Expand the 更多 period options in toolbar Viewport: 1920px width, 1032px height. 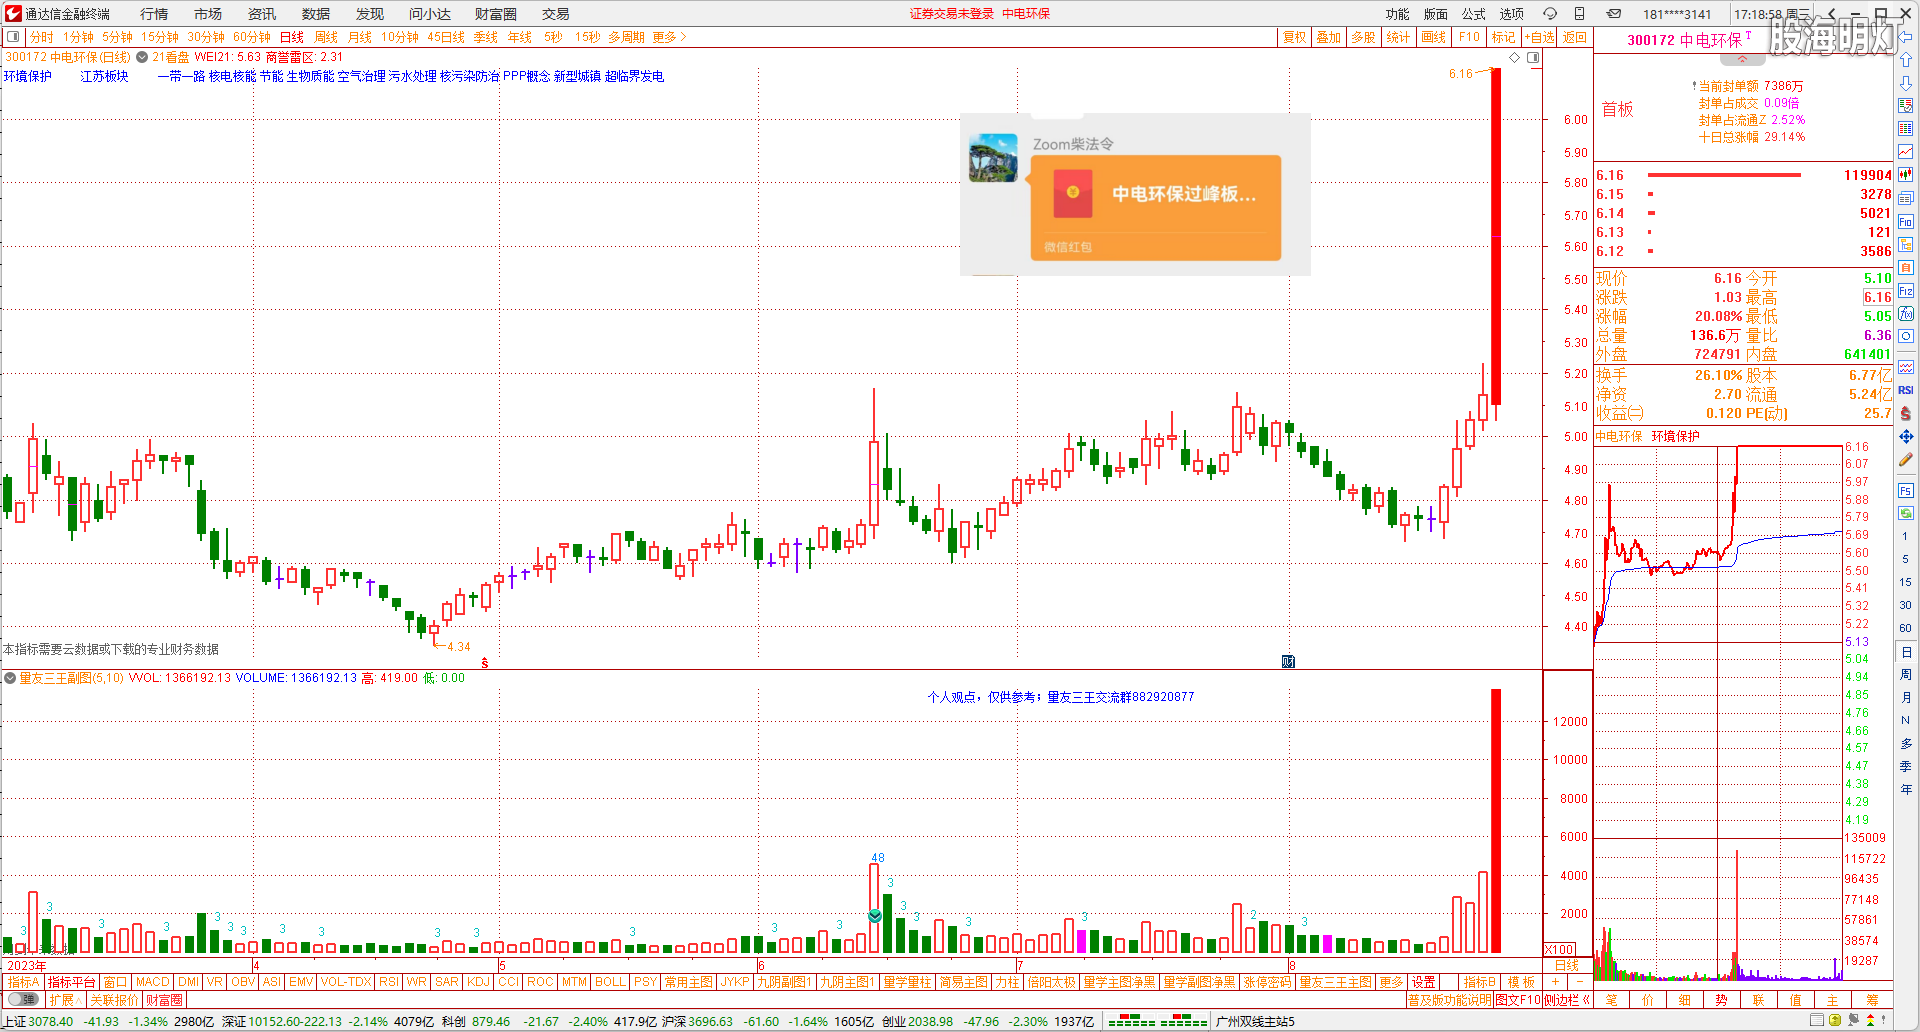669,37
